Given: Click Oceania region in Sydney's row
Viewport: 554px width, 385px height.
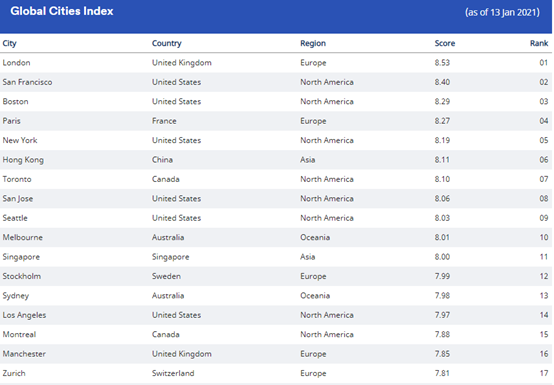Looking at the screenshot, I should (315, 296).
